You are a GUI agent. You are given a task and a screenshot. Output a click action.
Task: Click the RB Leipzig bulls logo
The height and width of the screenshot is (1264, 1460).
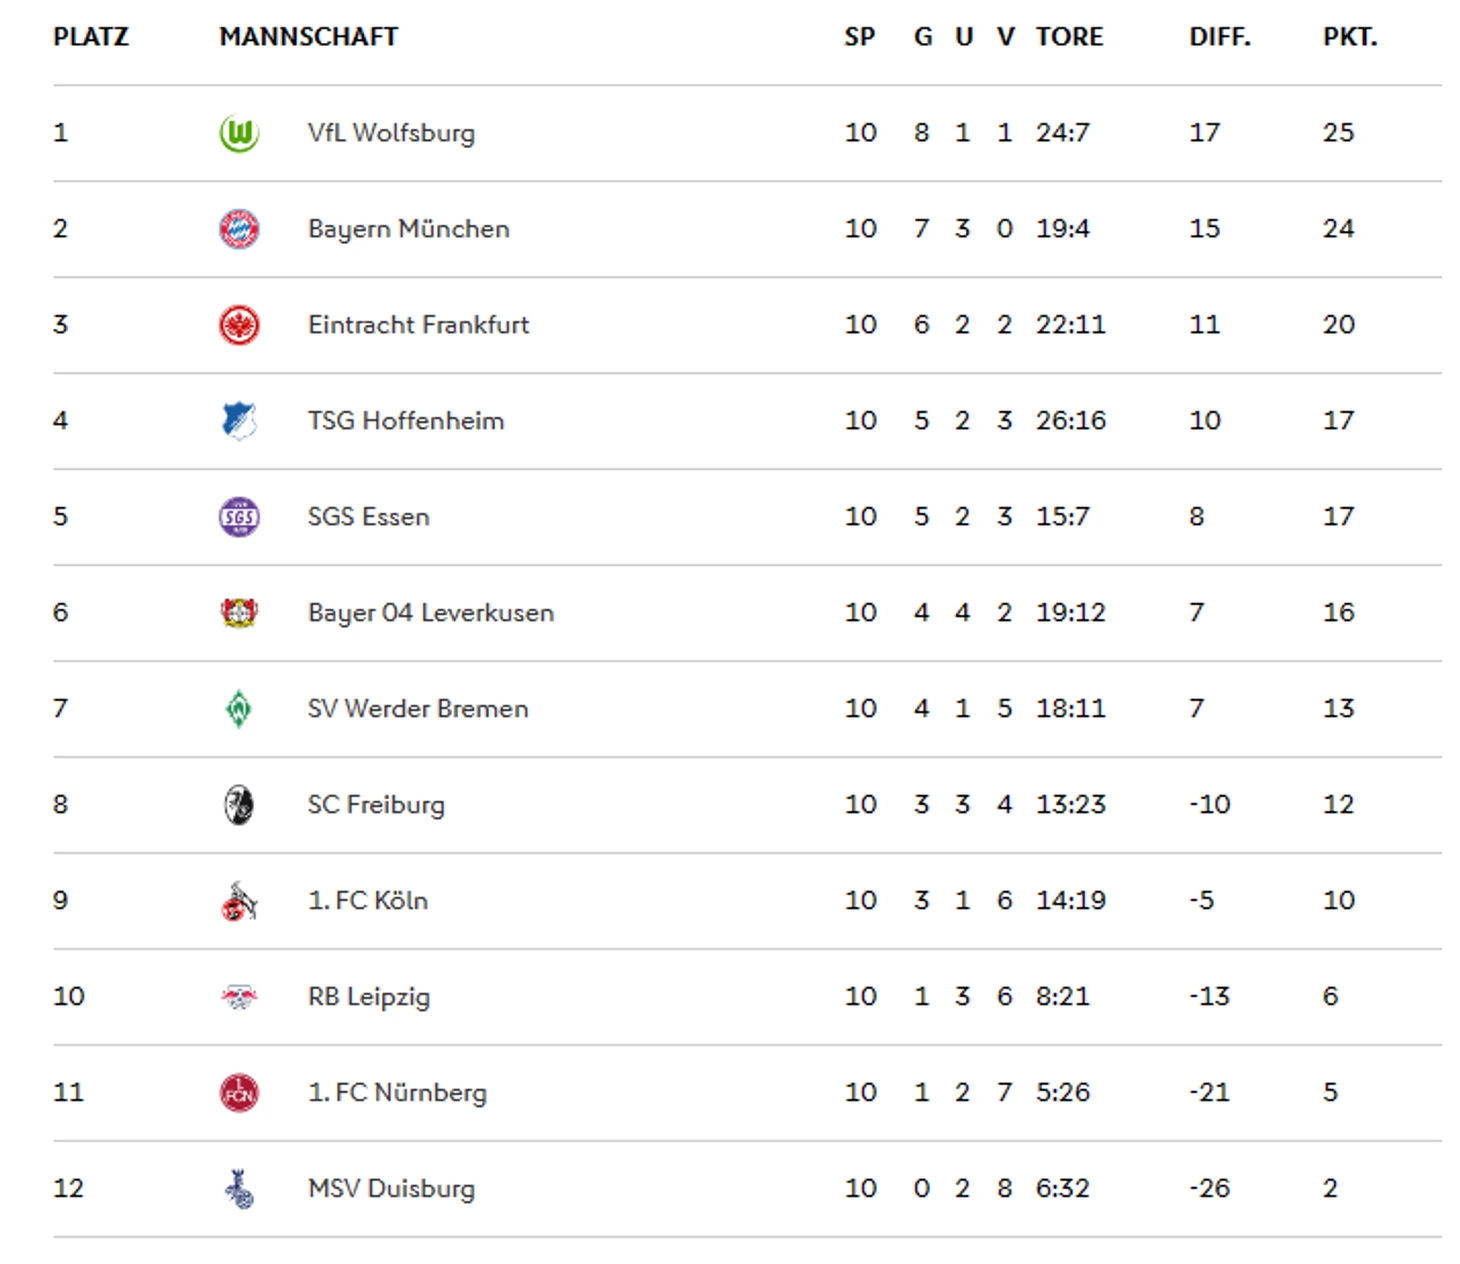tap(239, 997)
